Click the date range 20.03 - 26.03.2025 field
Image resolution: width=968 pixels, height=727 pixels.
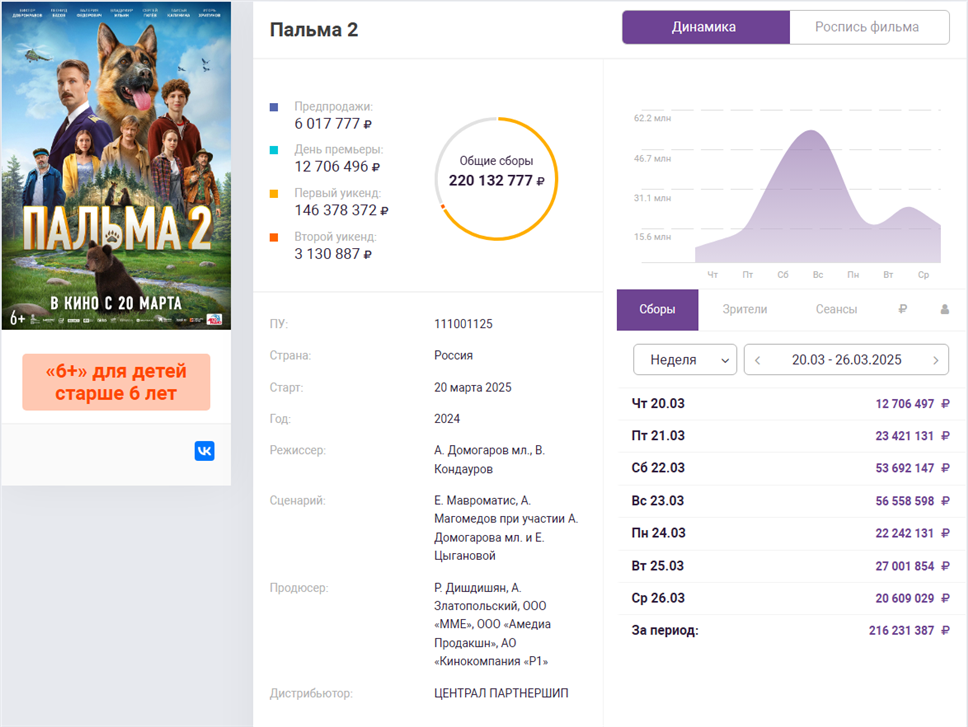846,360
